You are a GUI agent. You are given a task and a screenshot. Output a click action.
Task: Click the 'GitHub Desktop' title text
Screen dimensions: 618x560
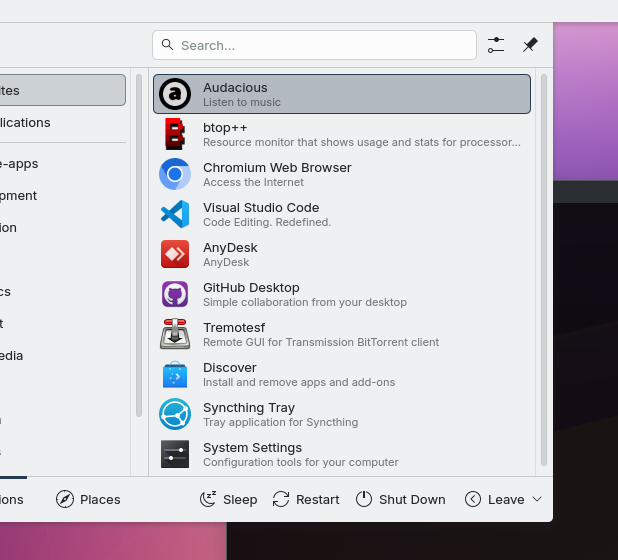click(251, 288)
